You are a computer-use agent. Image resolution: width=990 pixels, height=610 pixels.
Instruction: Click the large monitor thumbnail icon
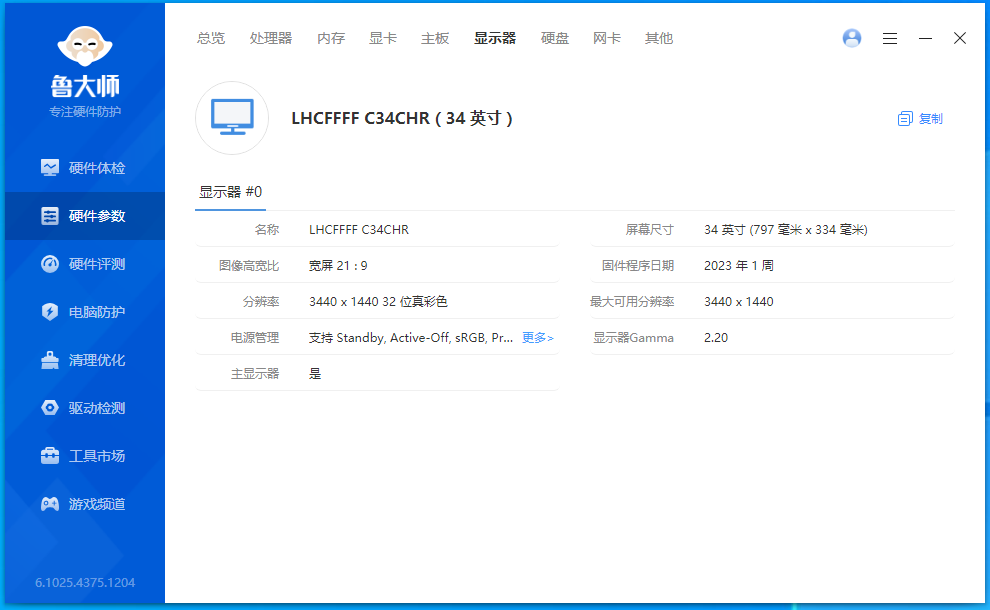[x=232, y=118]
